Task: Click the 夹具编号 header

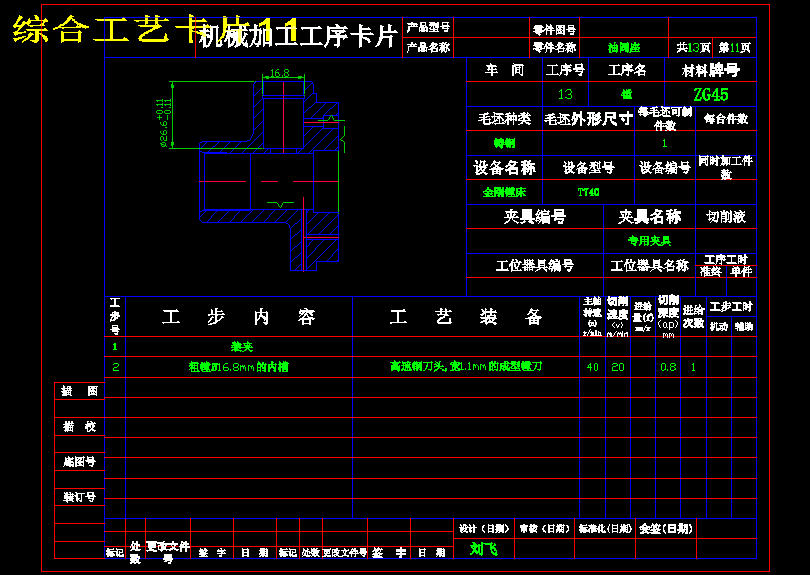Action: (535, 216)
